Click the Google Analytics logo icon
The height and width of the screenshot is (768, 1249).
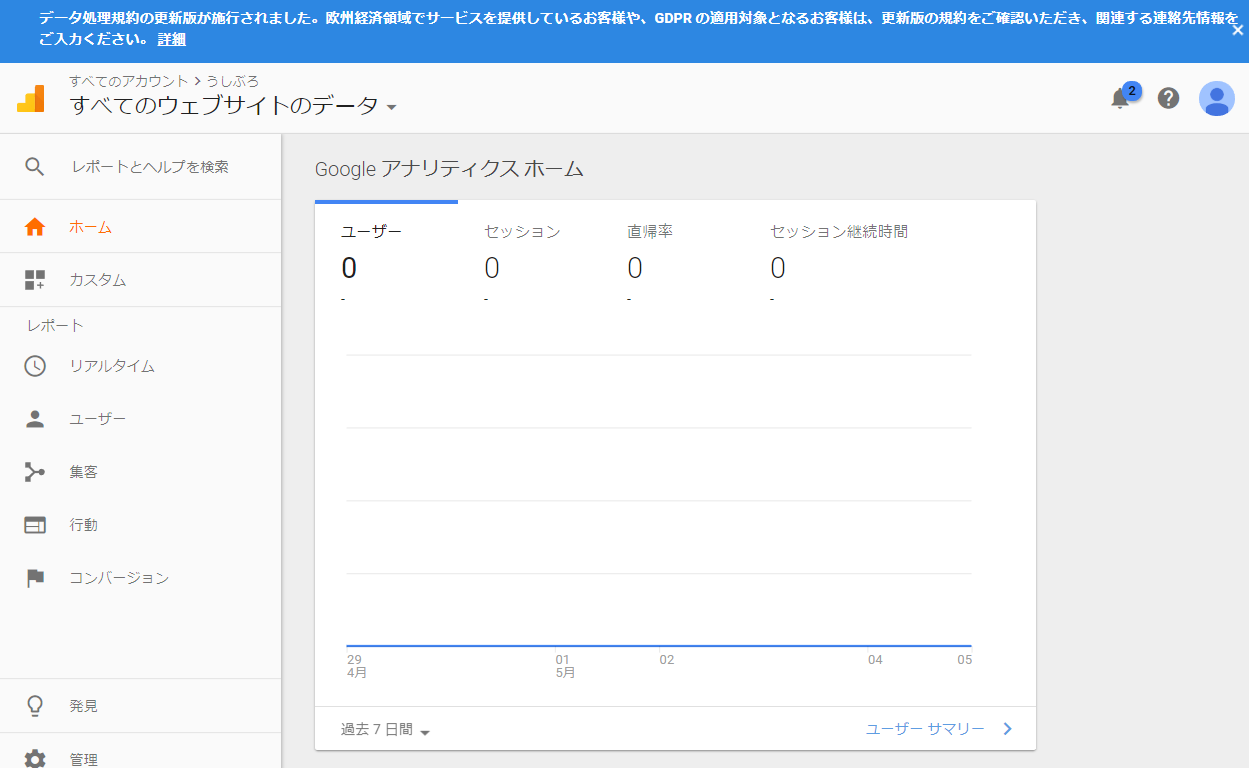(x=31, y=99)
